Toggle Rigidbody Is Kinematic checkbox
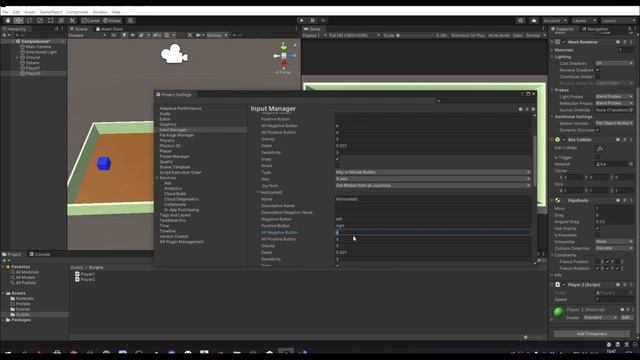 598,235
